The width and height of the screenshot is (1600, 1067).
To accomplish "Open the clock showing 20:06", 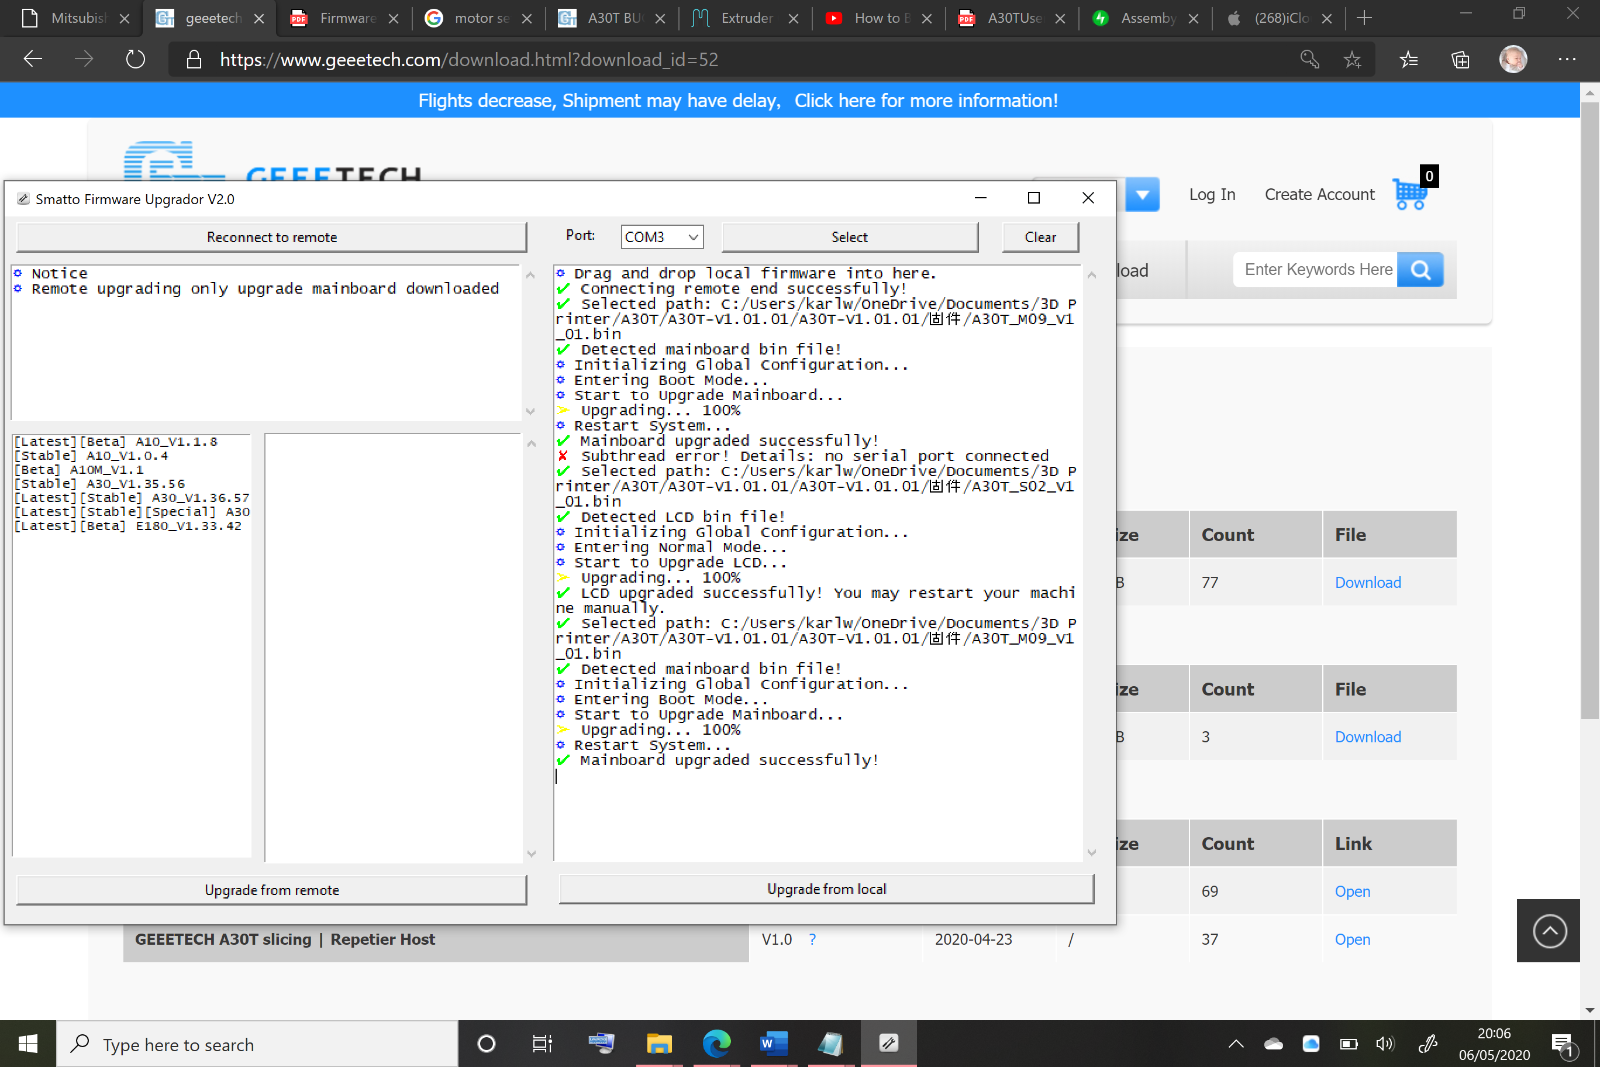I will tap(1494, 1044).
